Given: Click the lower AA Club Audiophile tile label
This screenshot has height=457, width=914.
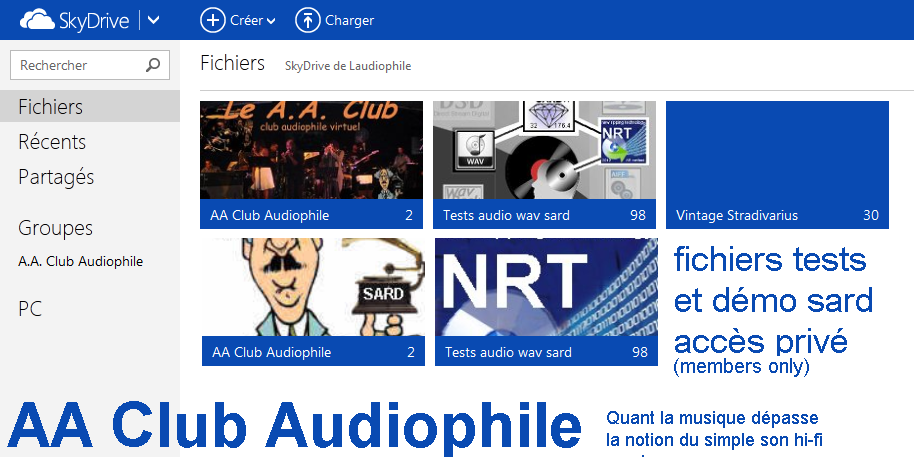Looking at the screenshot, I should 272,352.
